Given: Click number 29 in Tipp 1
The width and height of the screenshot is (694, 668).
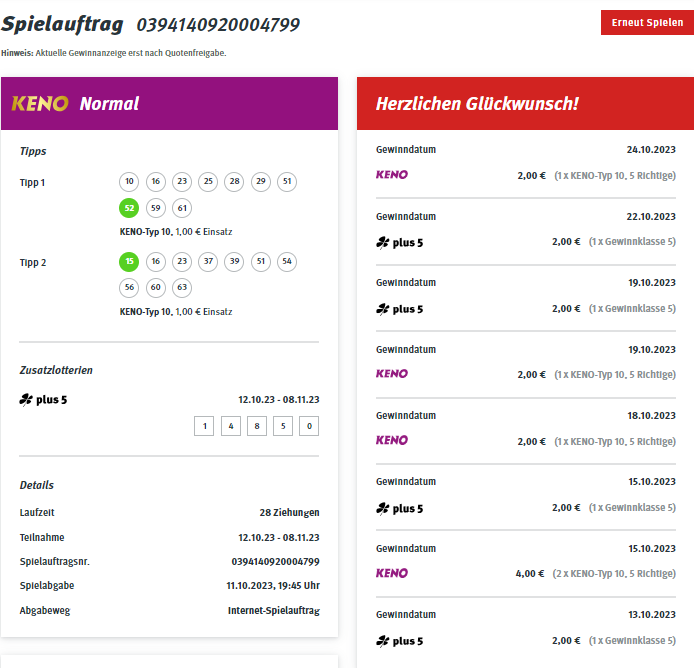Looking at the screenshot, I should (261, 181).
